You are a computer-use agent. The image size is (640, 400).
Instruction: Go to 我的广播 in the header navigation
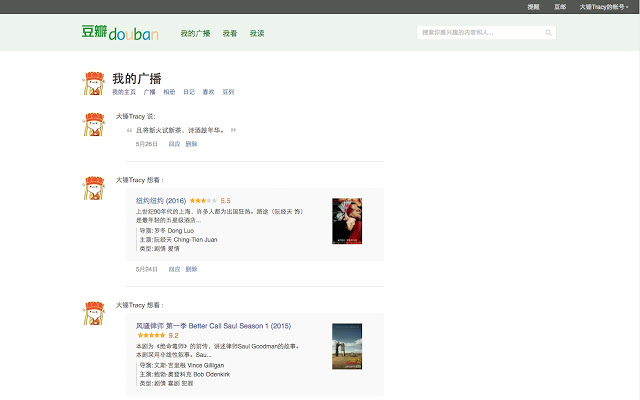(195, 33)
